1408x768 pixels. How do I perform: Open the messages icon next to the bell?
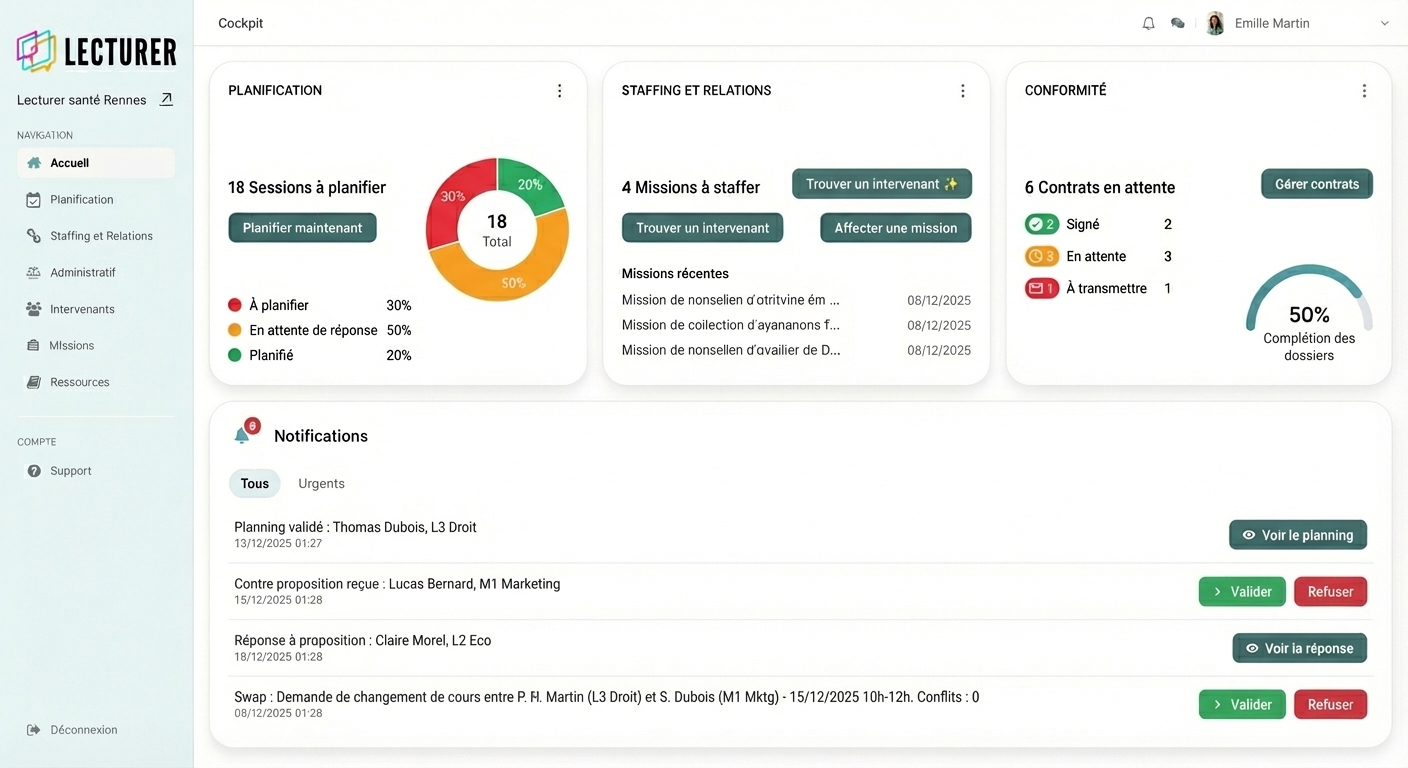click(x=1177, y=23)
